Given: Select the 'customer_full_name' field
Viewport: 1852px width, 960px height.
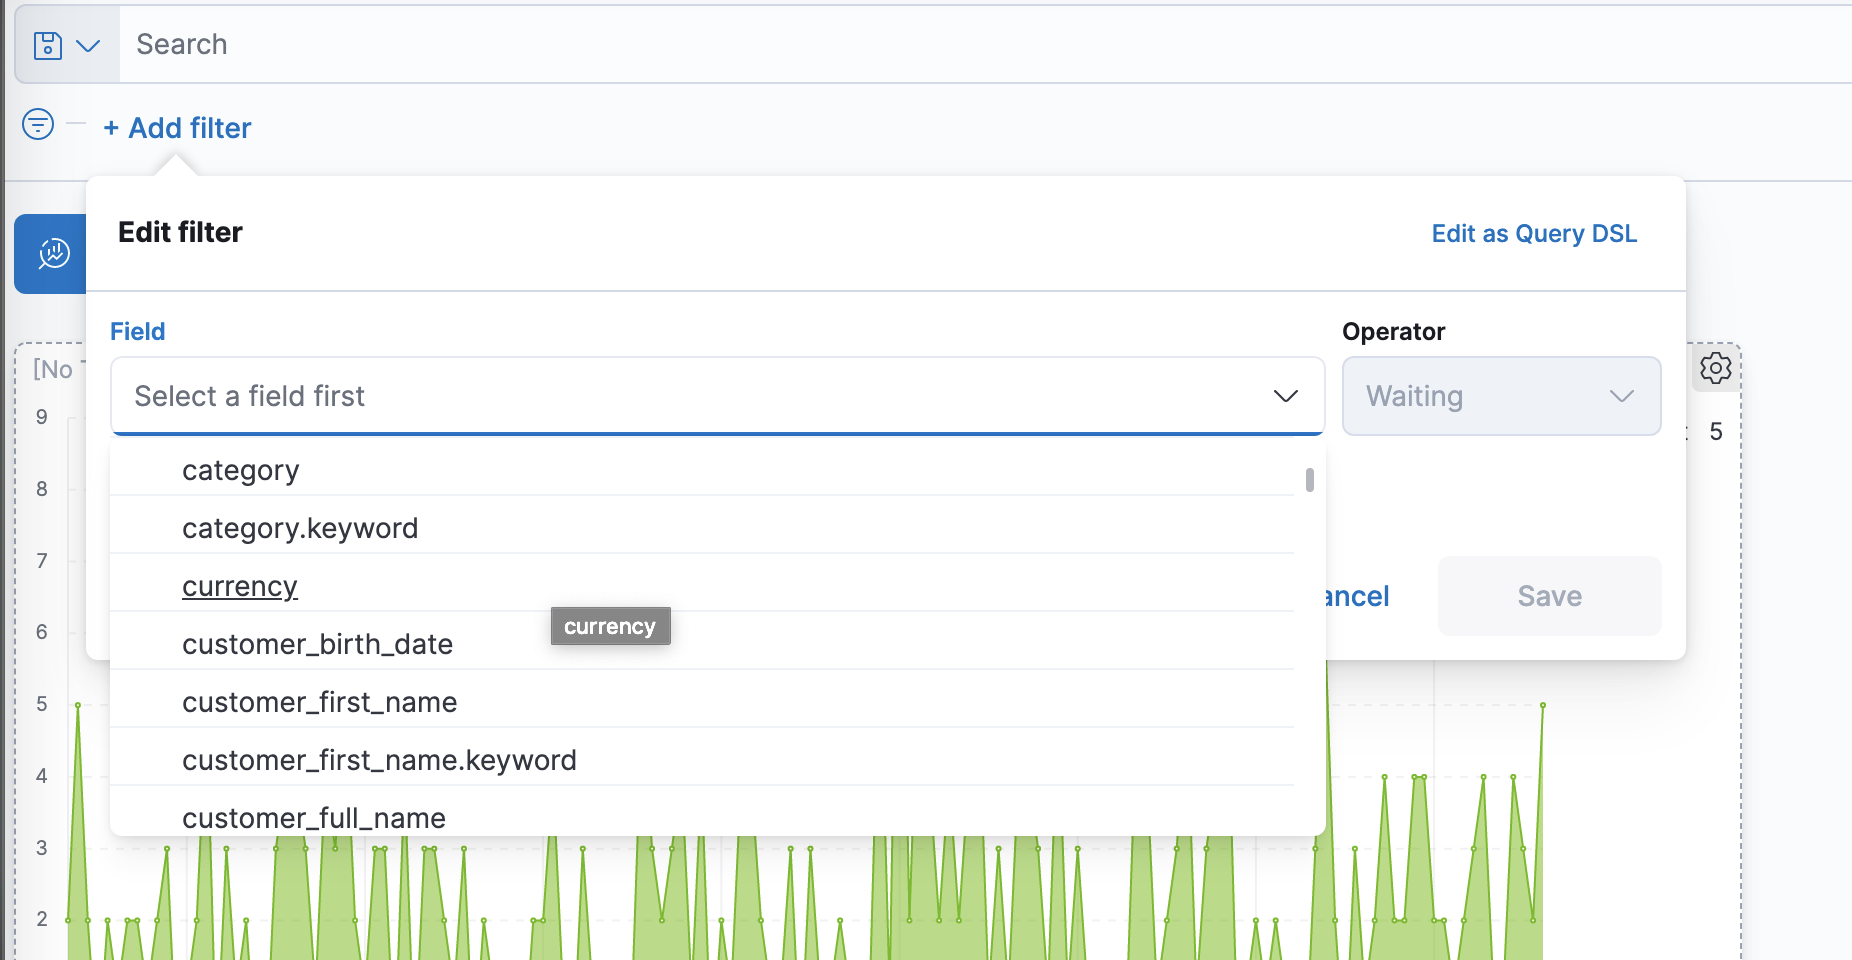Looking at the screenshot, I should [313, 818].
